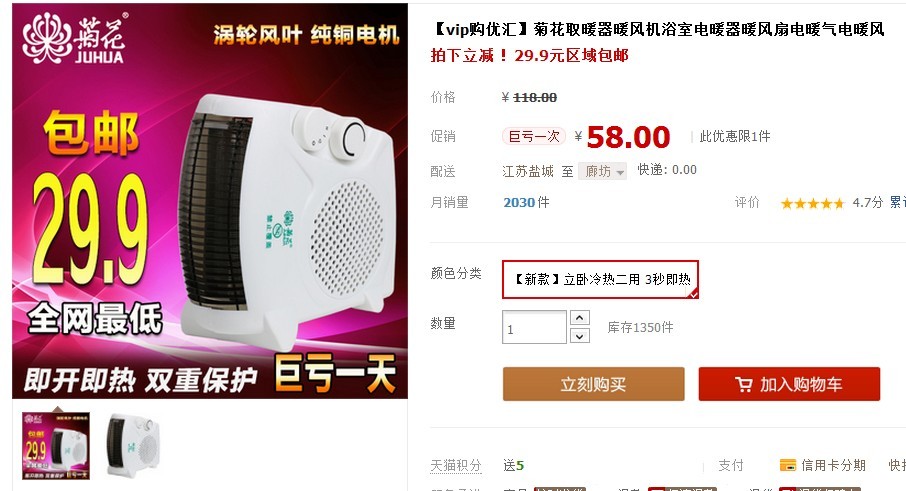Image resolution: width=906 pixels, height=491 pixels.
Task: Click the shopping cart icon on red button
Action: click(x=744, y=384)
